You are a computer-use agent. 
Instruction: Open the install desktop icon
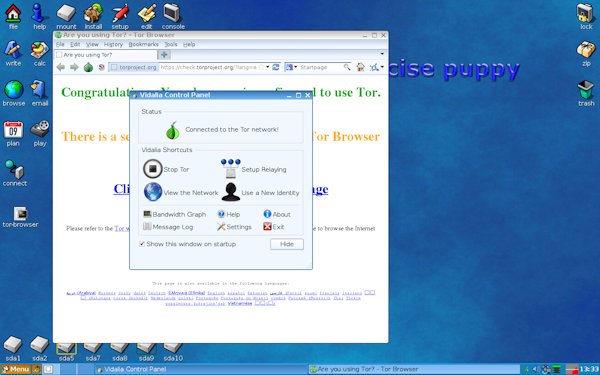tap(93, 16)
